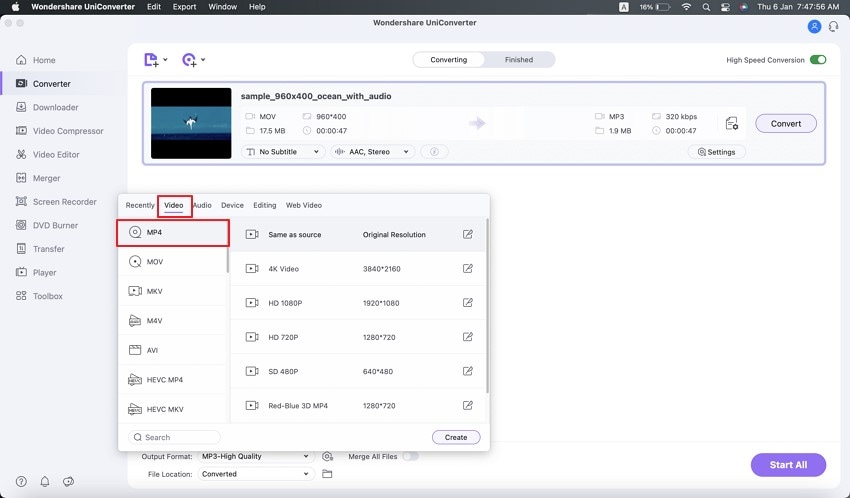850x498 pixels.
Task: Open Video Editor from sidebar
Action: point(48,154)
